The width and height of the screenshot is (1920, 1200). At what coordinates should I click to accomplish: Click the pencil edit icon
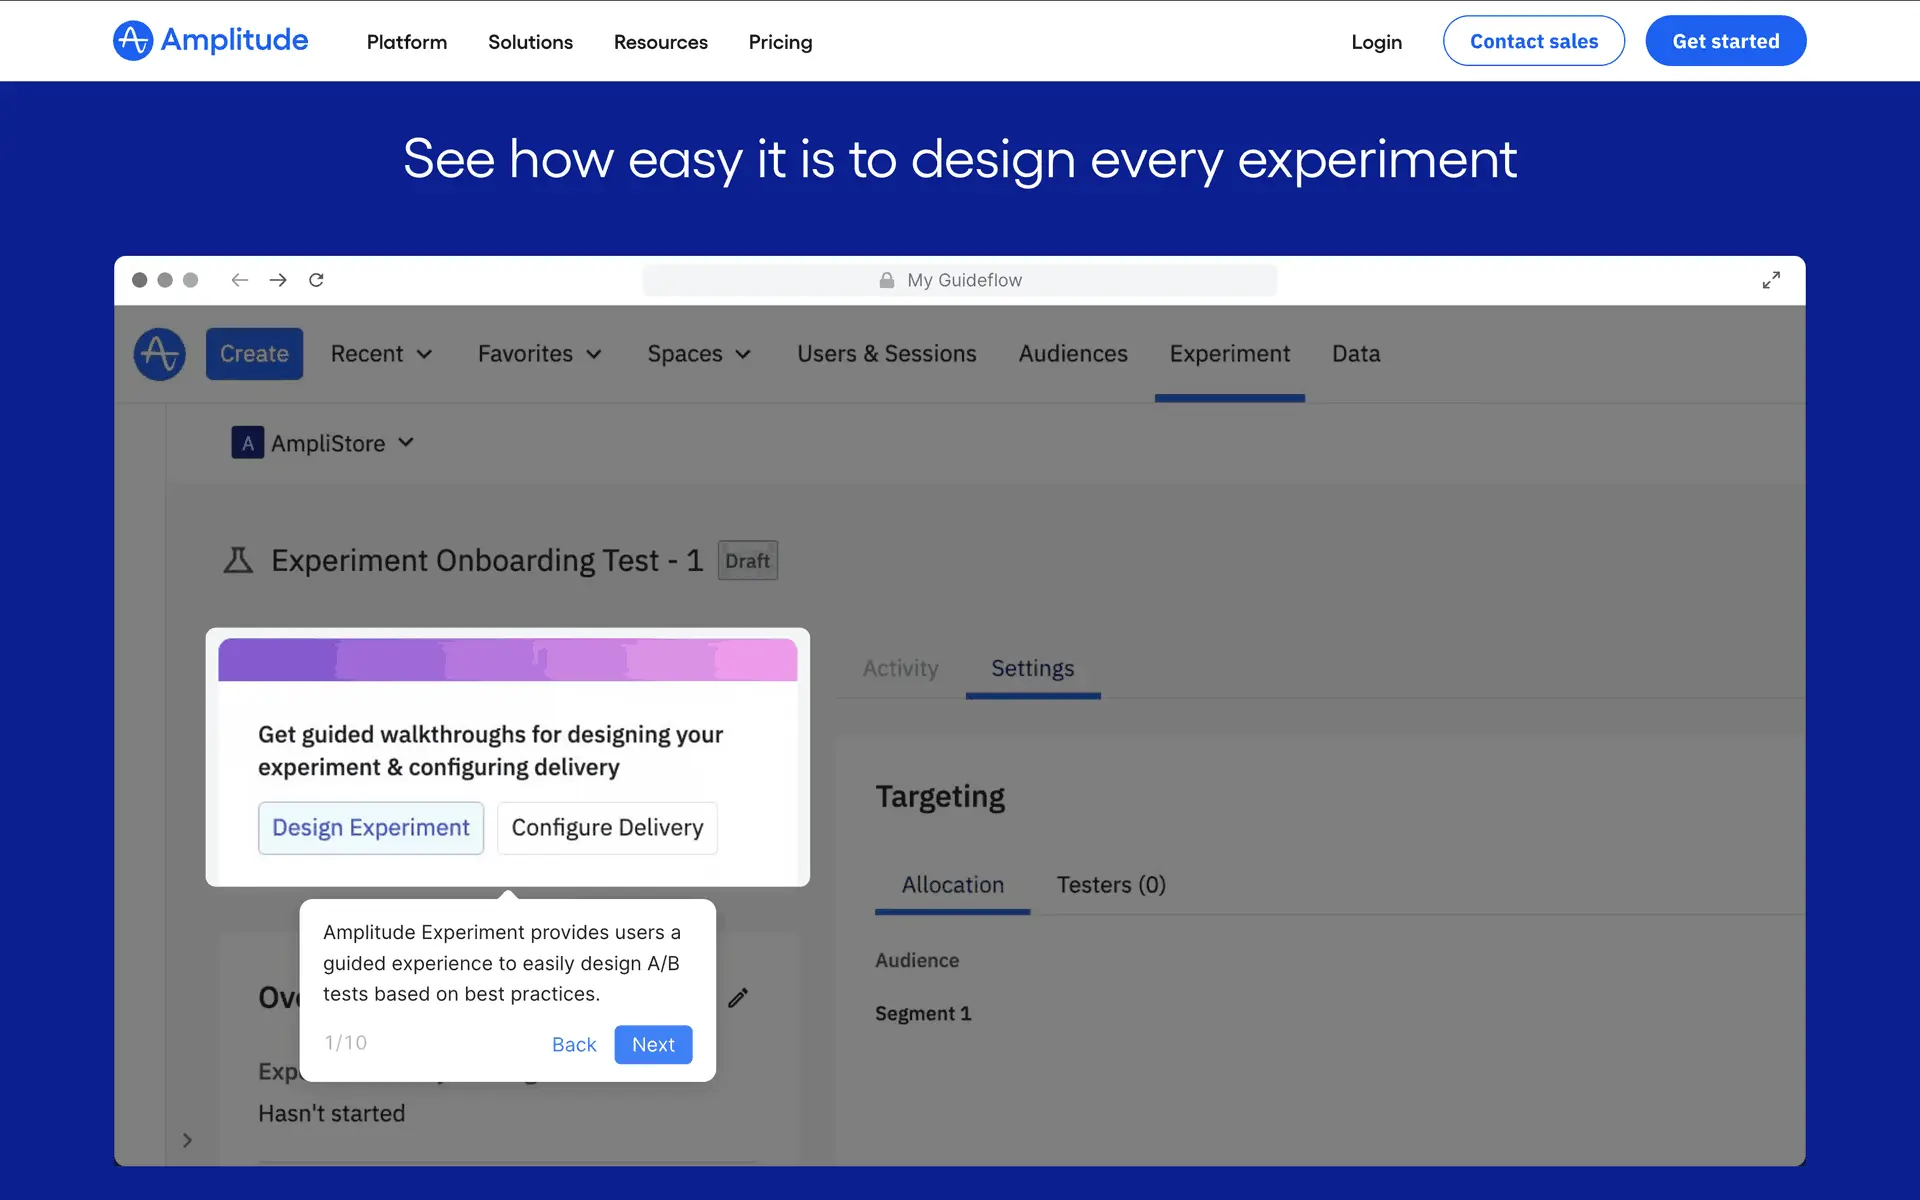pos(738,998)
